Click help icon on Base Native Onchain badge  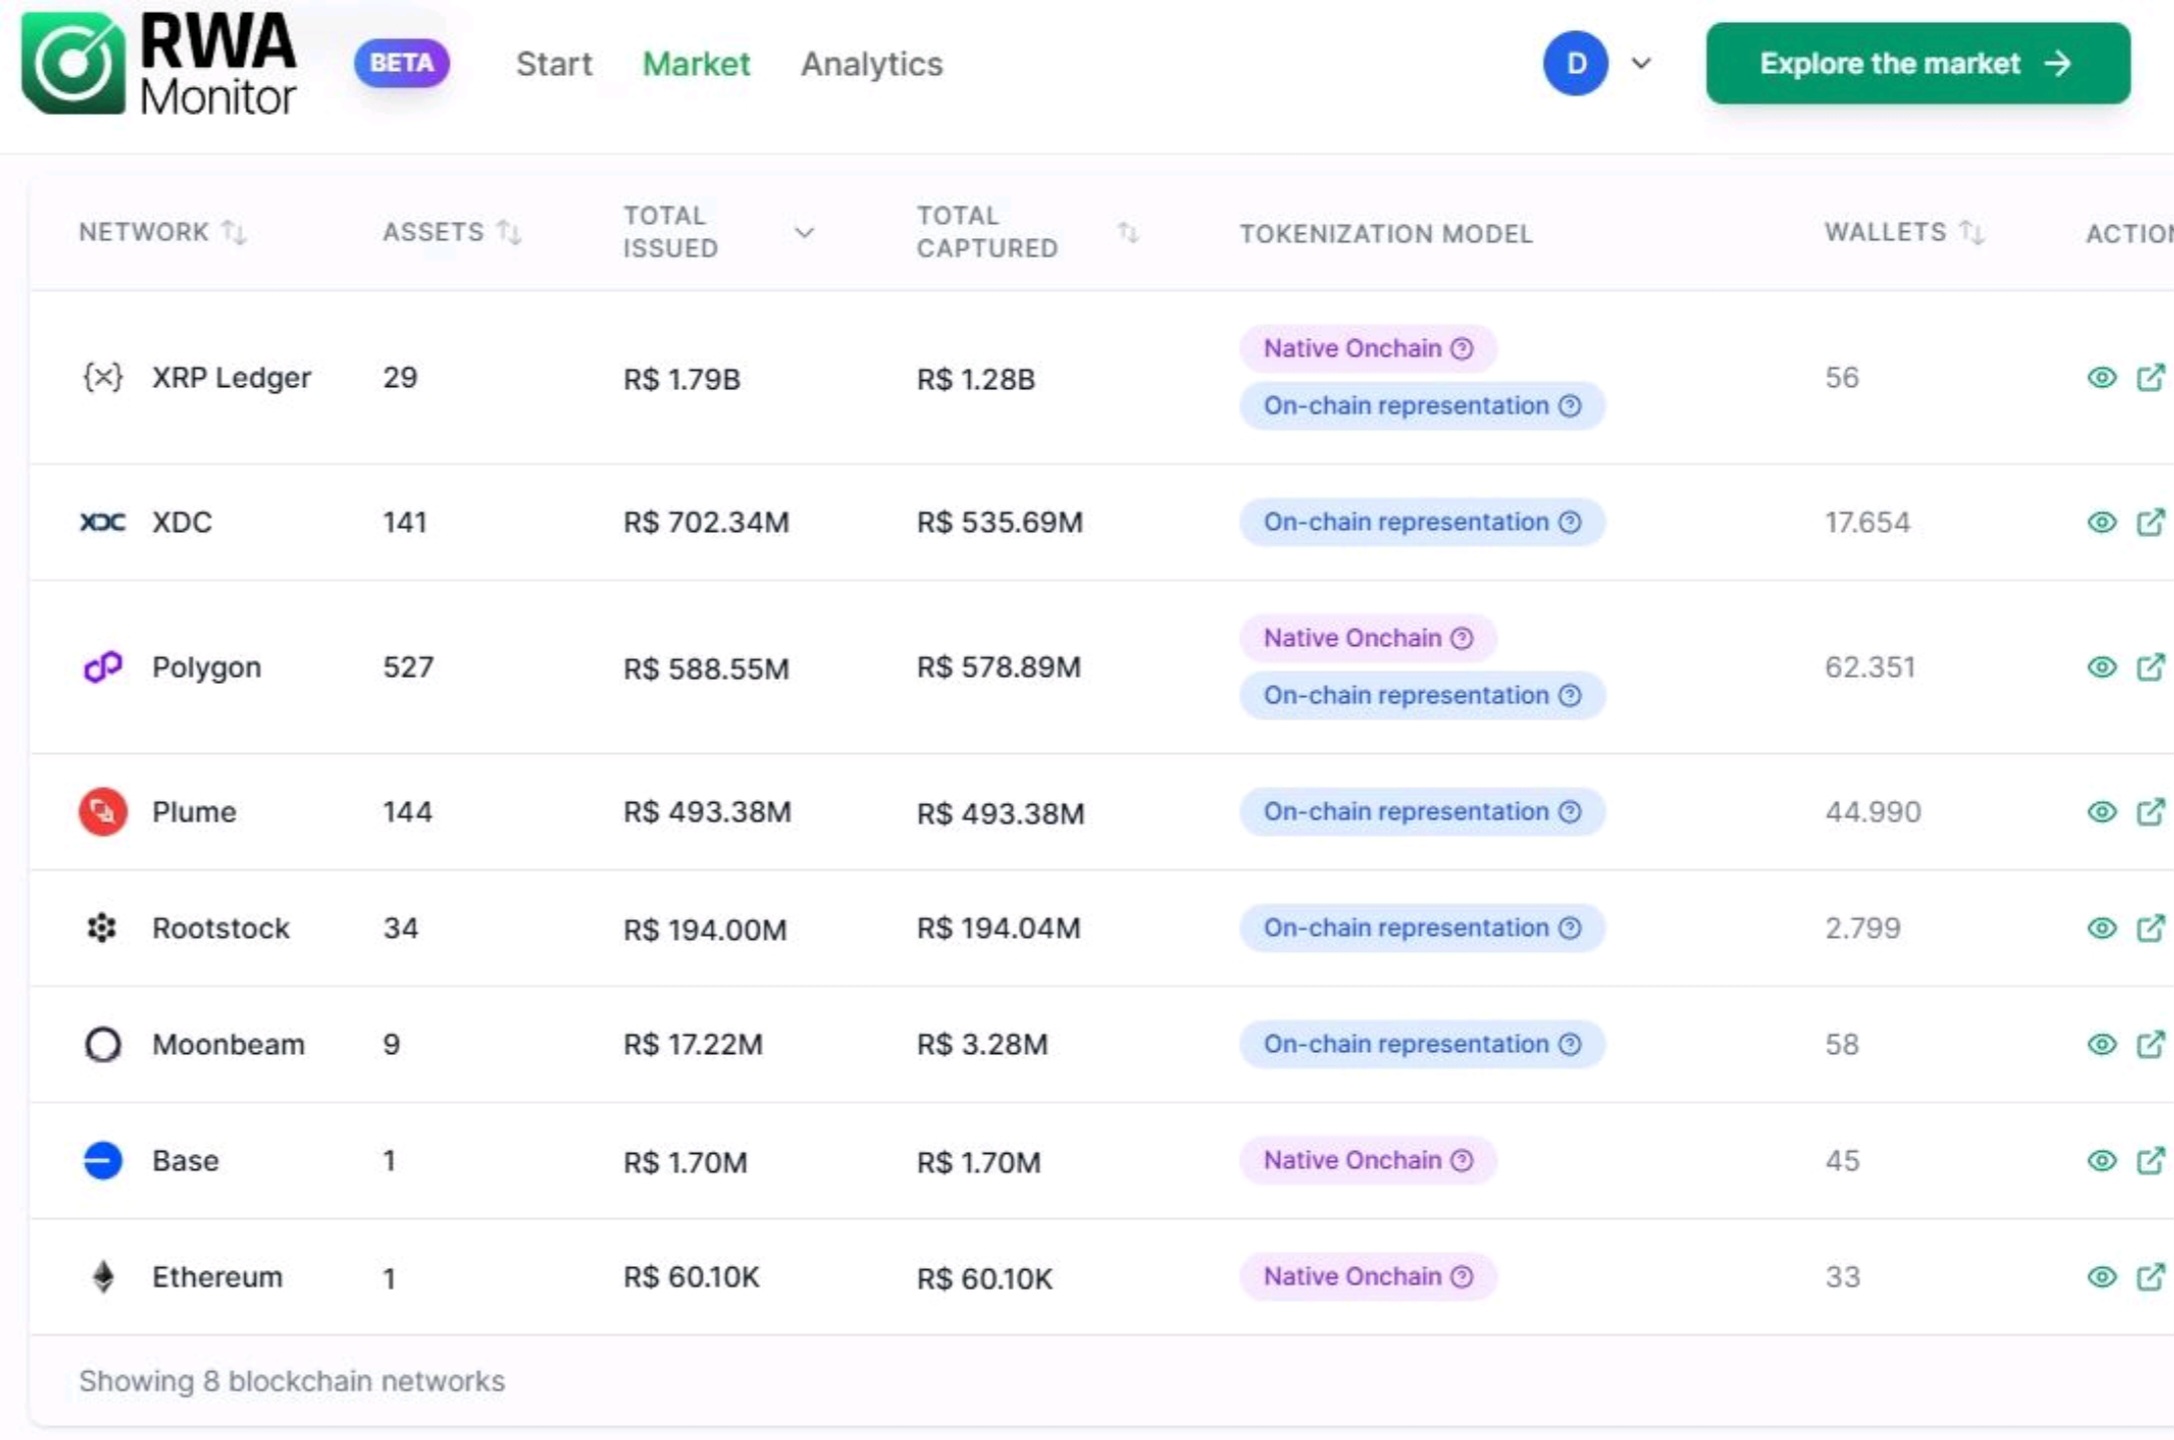coord(1462,1160)
